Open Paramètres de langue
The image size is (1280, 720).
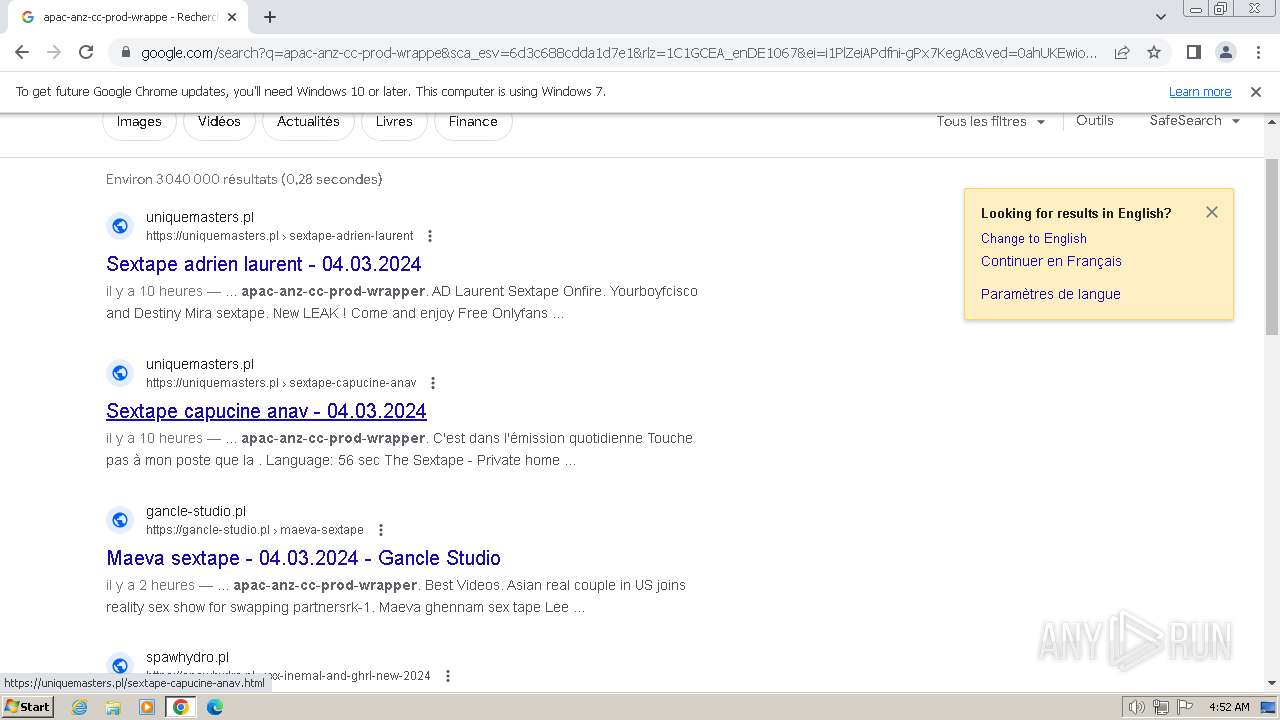tap(1050, 294)
